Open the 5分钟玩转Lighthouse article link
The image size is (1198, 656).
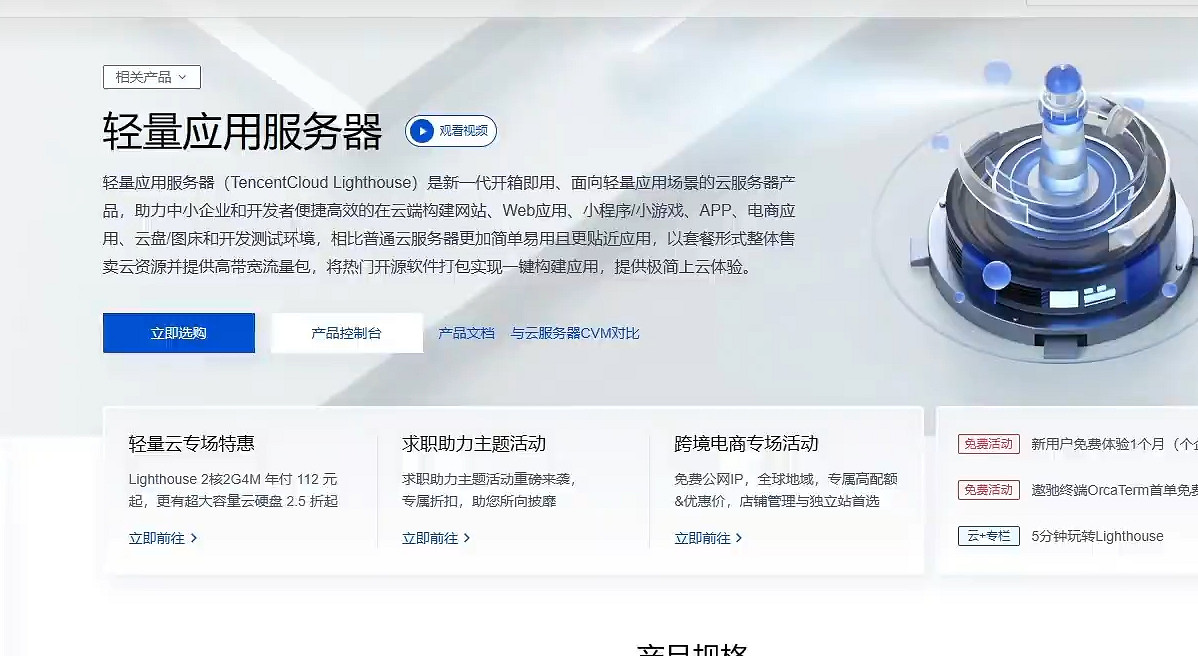1097,536
